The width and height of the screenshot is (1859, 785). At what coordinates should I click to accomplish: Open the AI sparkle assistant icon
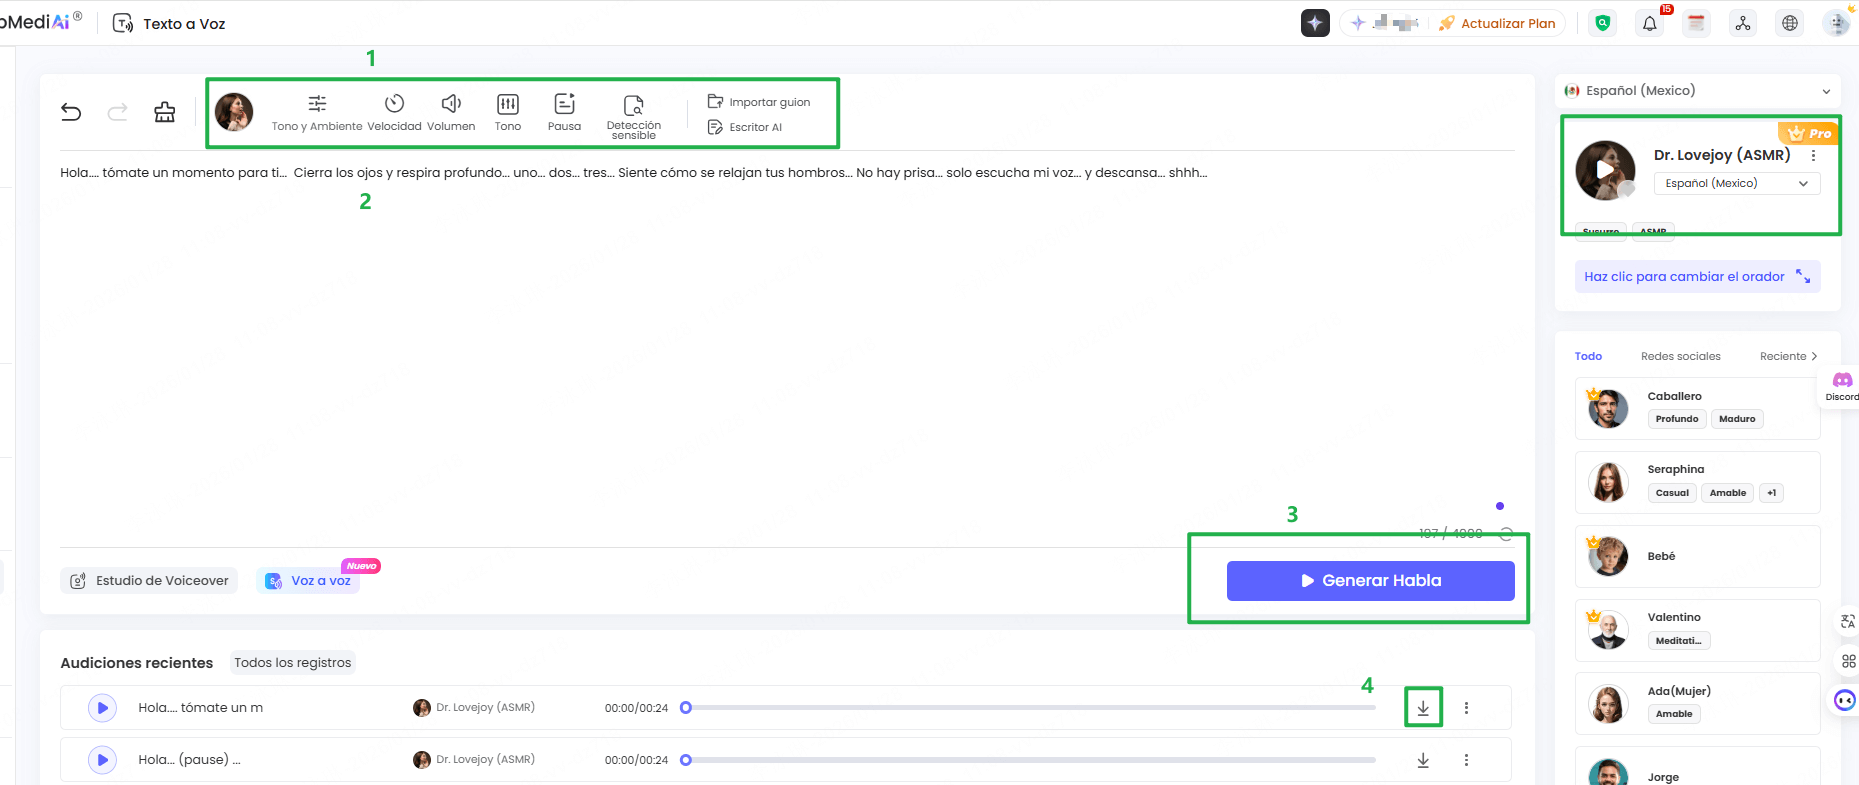[1315, 23]
